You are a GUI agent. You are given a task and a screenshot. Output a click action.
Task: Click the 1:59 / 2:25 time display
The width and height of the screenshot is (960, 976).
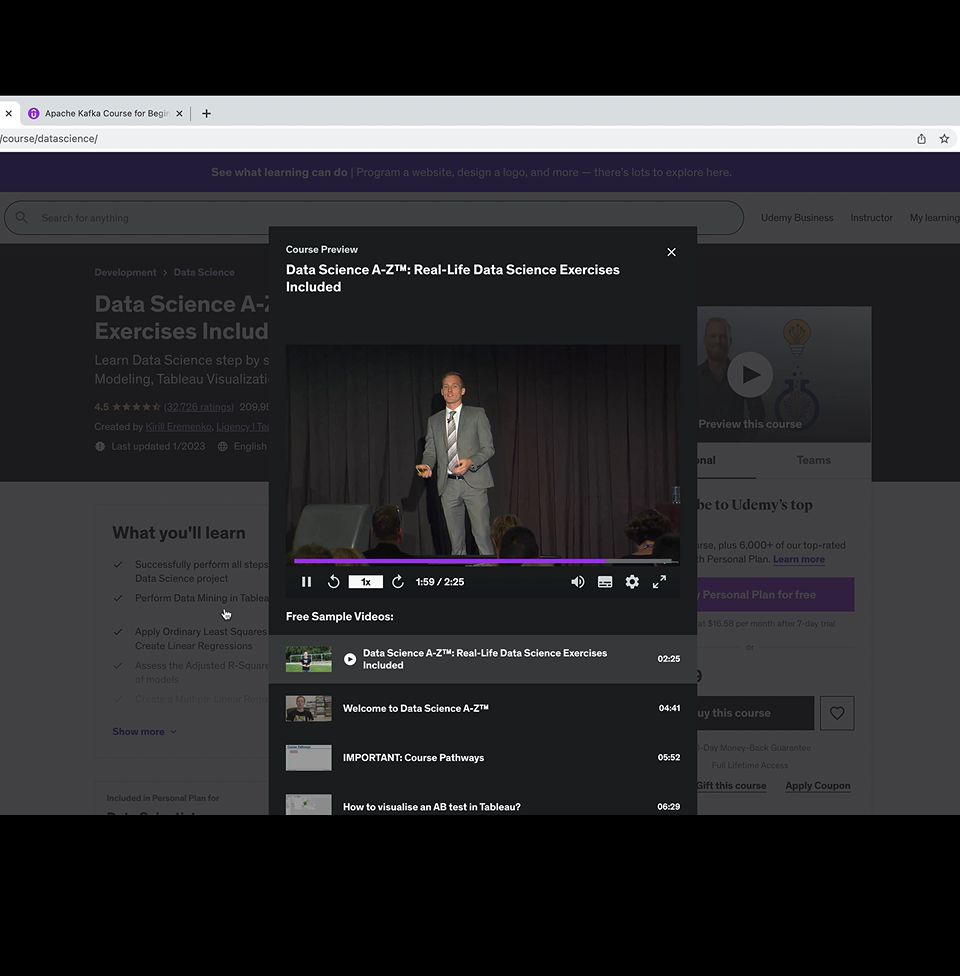(440, 582)
